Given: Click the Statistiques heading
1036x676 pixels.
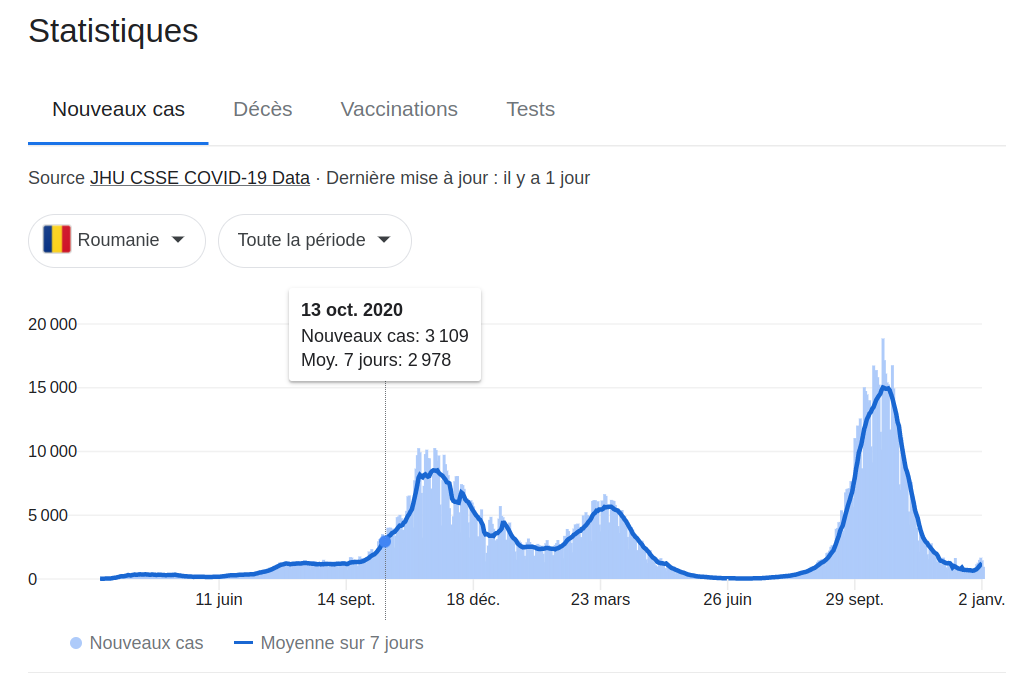Looking at the screenshot, I should (113, 31).
